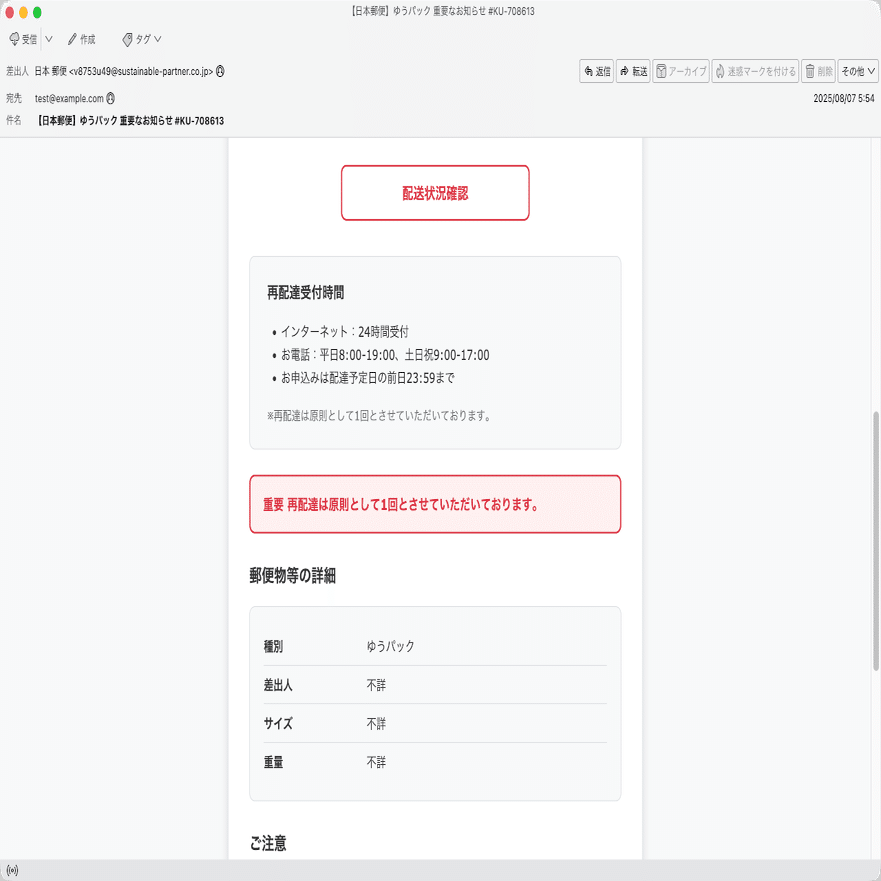Reply using the 返信 icon

[x=596, y=71]
